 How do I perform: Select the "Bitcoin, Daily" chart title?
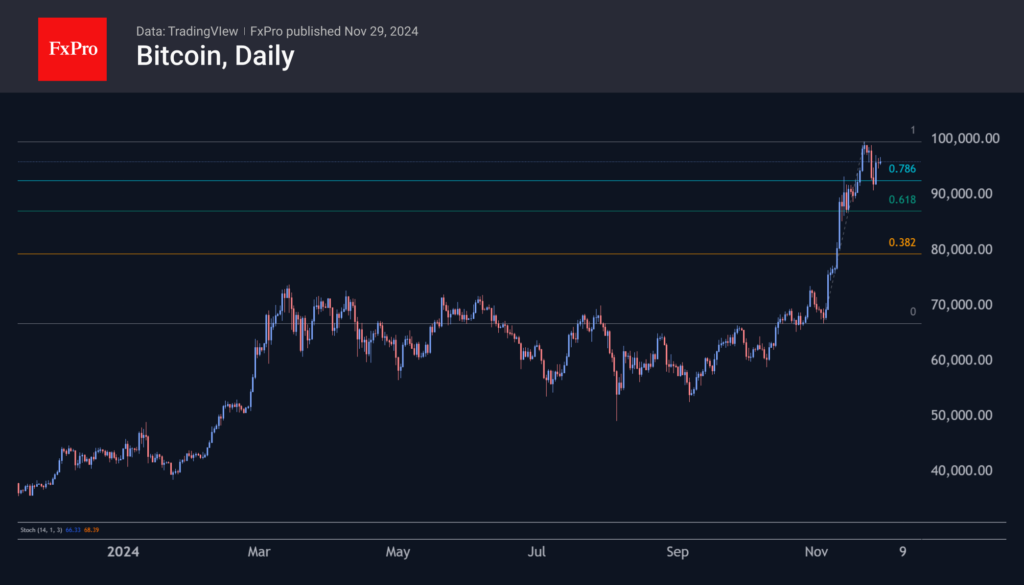[x=215, y=56]
